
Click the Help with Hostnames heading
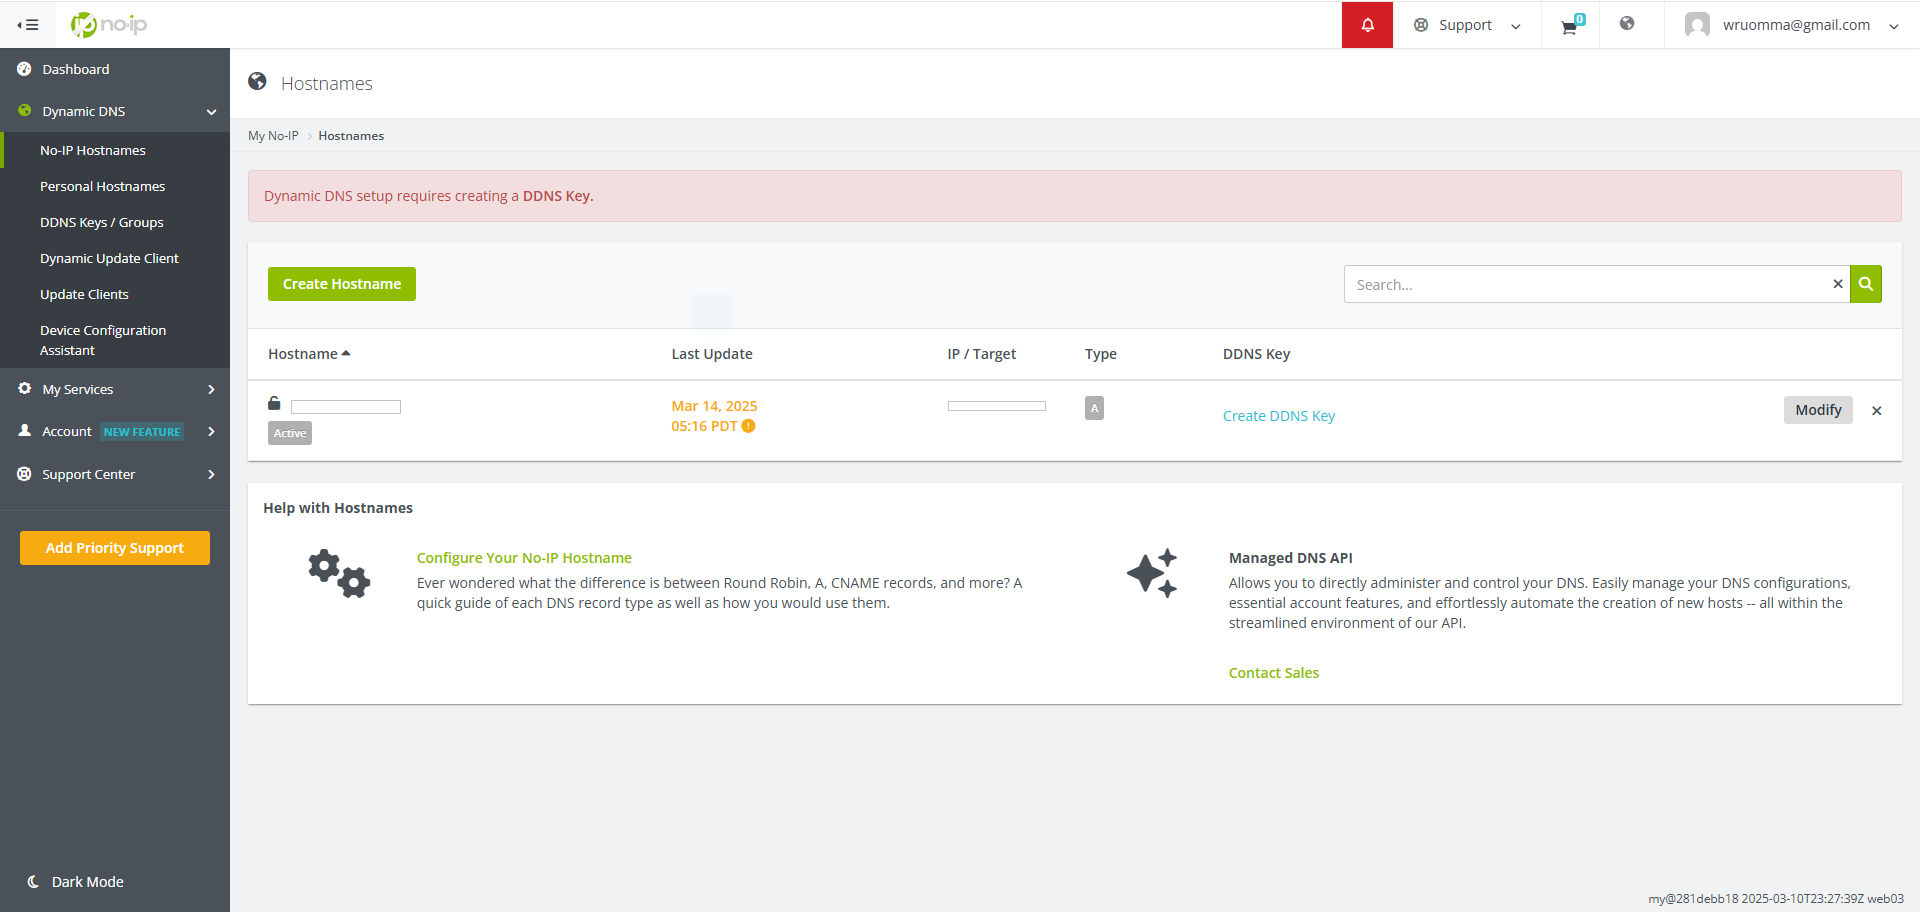tap(338, 508)
